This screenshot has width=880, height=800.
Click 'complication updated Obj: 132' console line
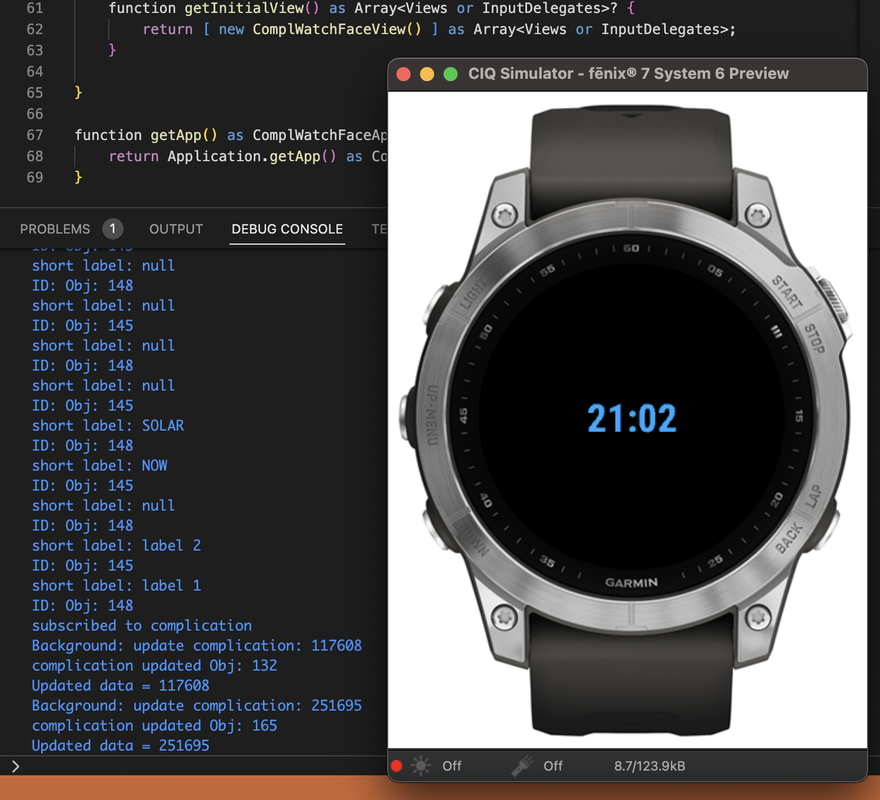154,665
